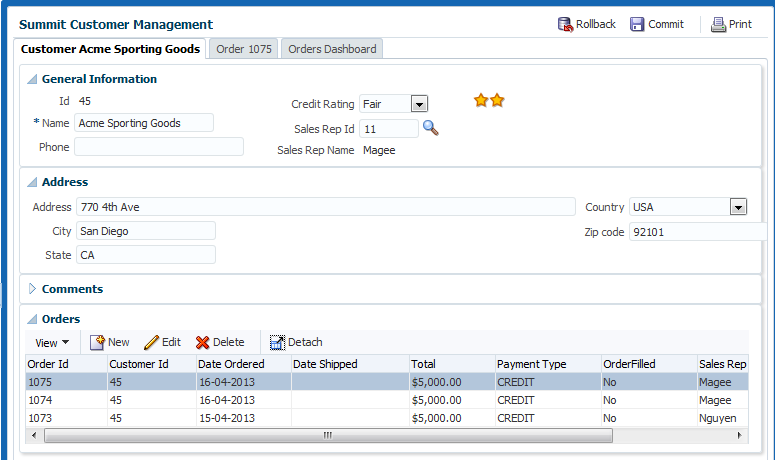Viewport: 775px width, 460px height.
Task: Click the scrollbar left arrow
Action: 34,435
